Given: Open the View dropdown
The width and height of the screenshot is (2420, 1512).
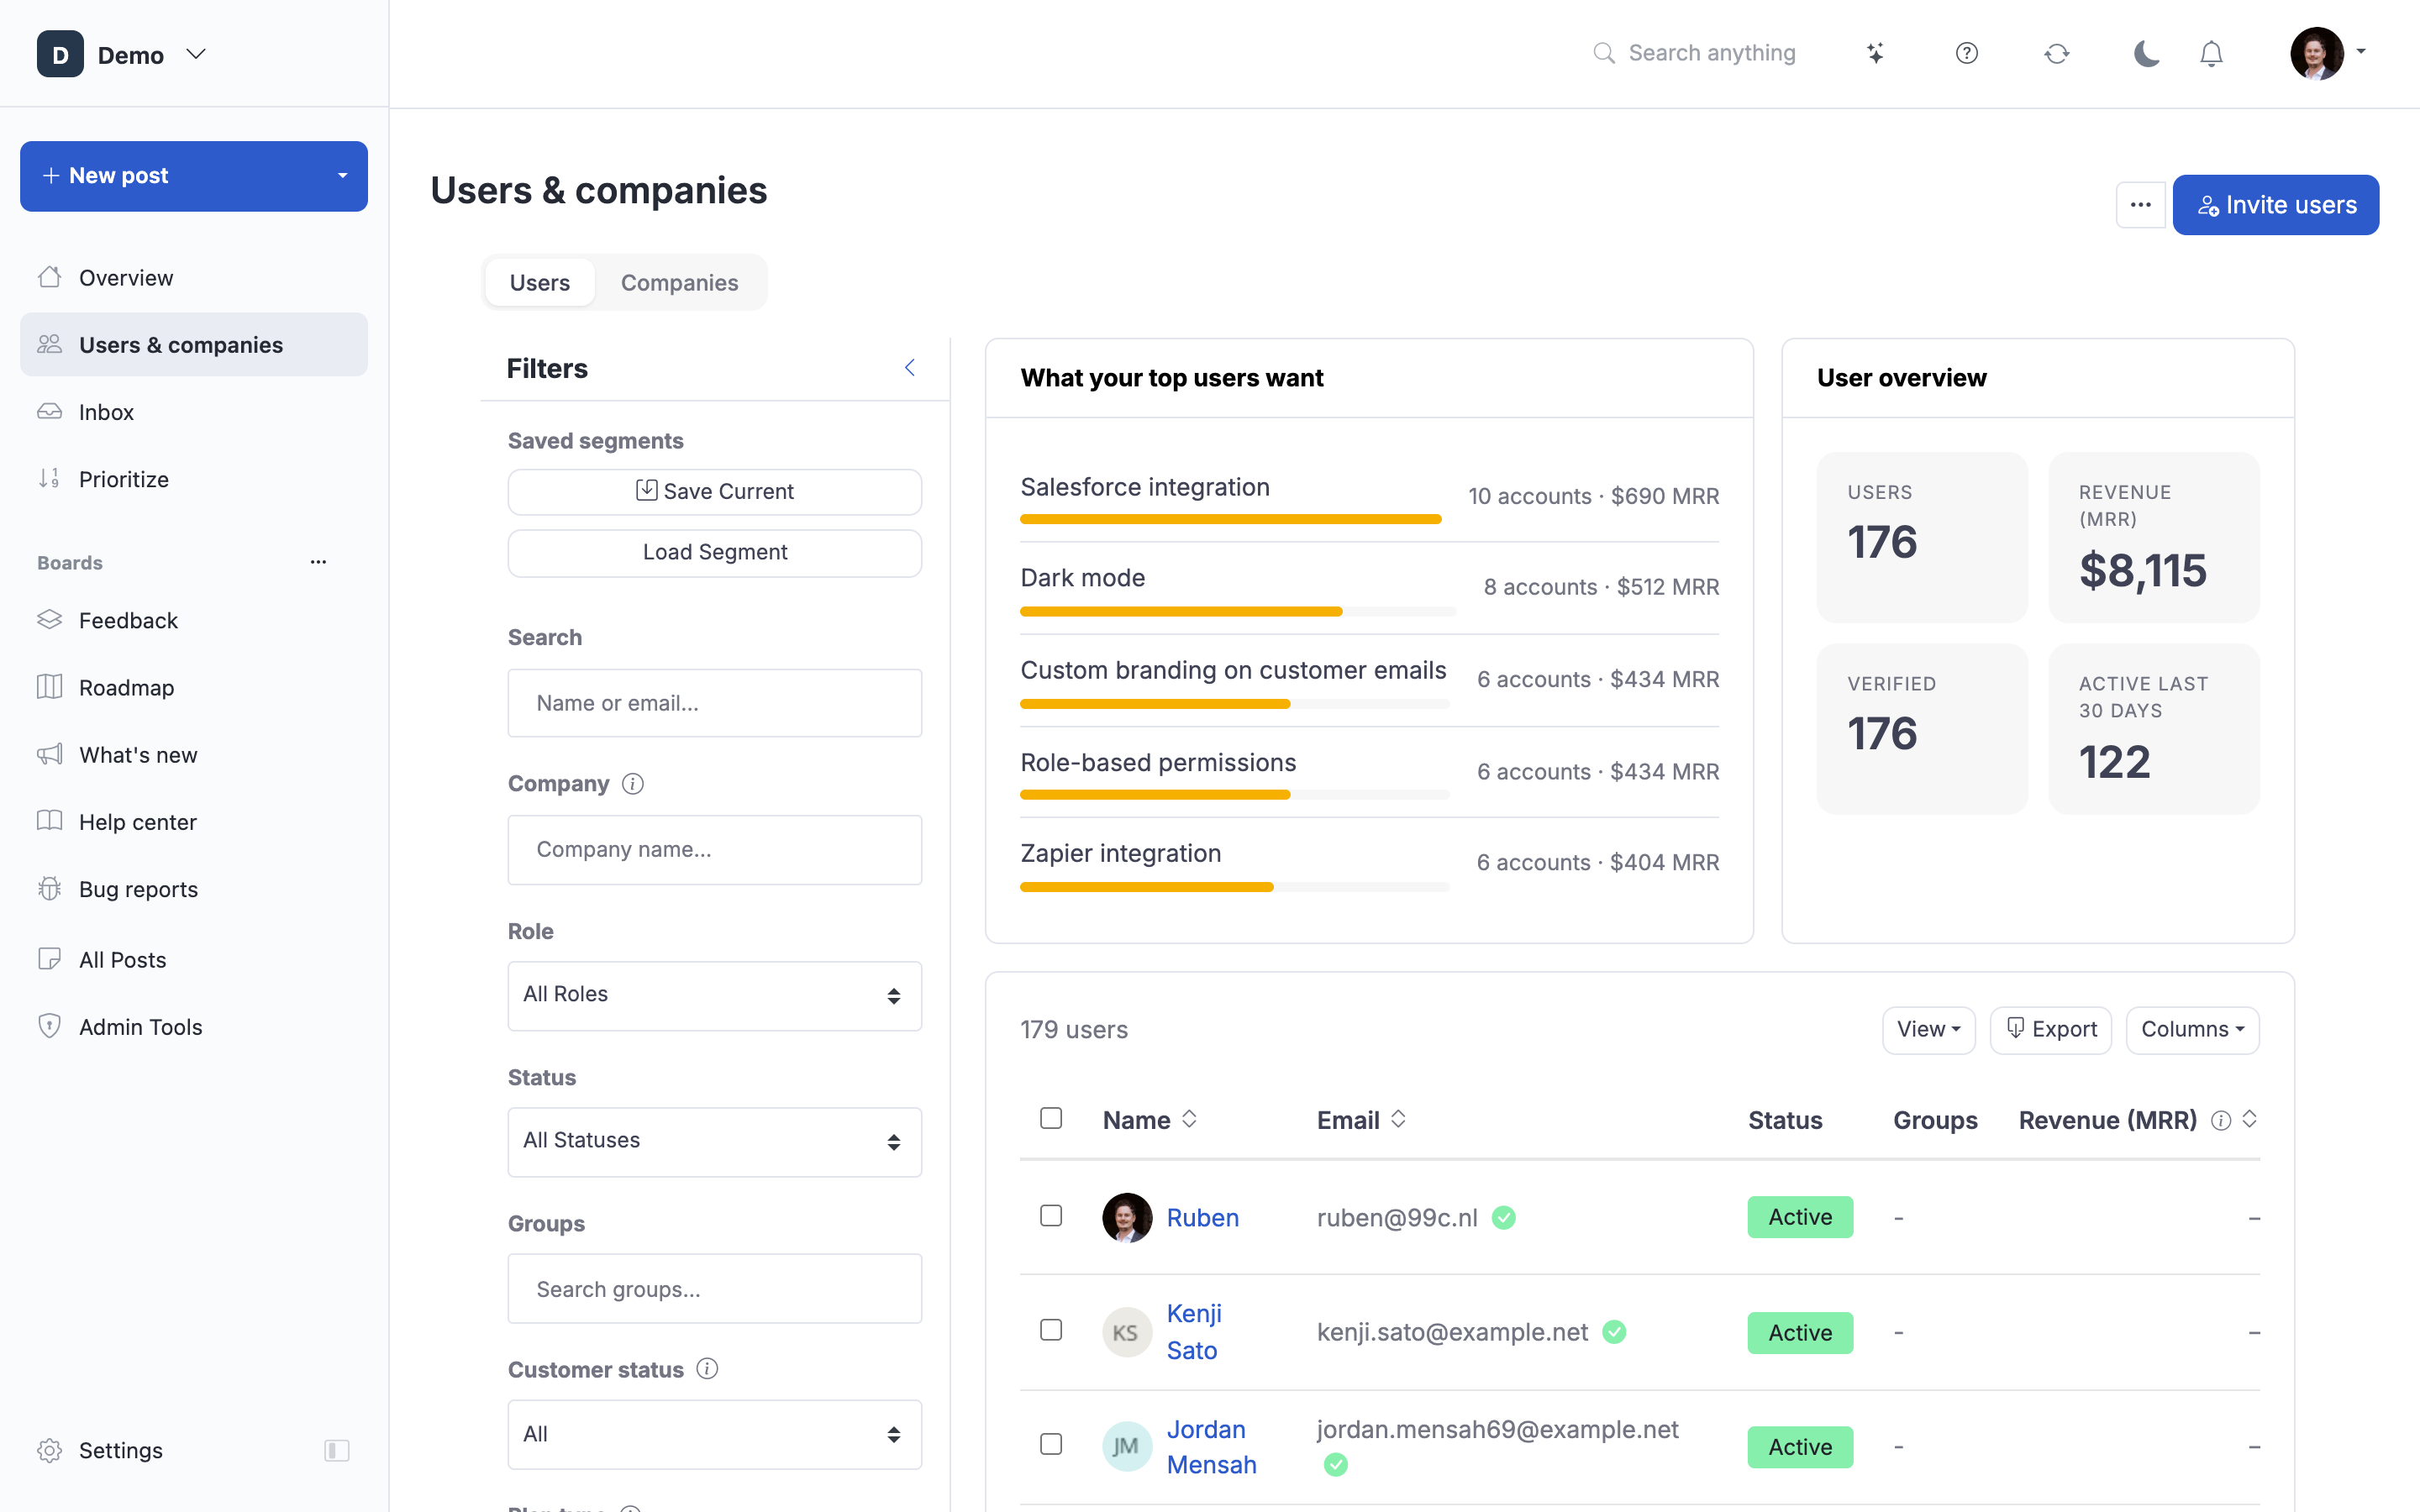Looking at the screenshot, I should (x=1928, y=1029).
